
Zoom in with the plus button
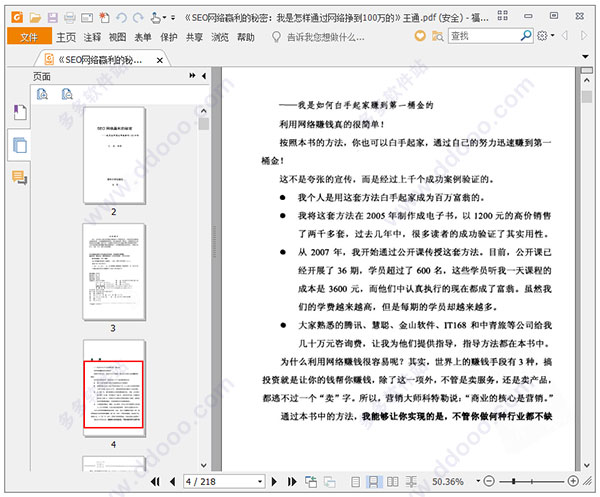pyautogui.click(x=573, y=481)
